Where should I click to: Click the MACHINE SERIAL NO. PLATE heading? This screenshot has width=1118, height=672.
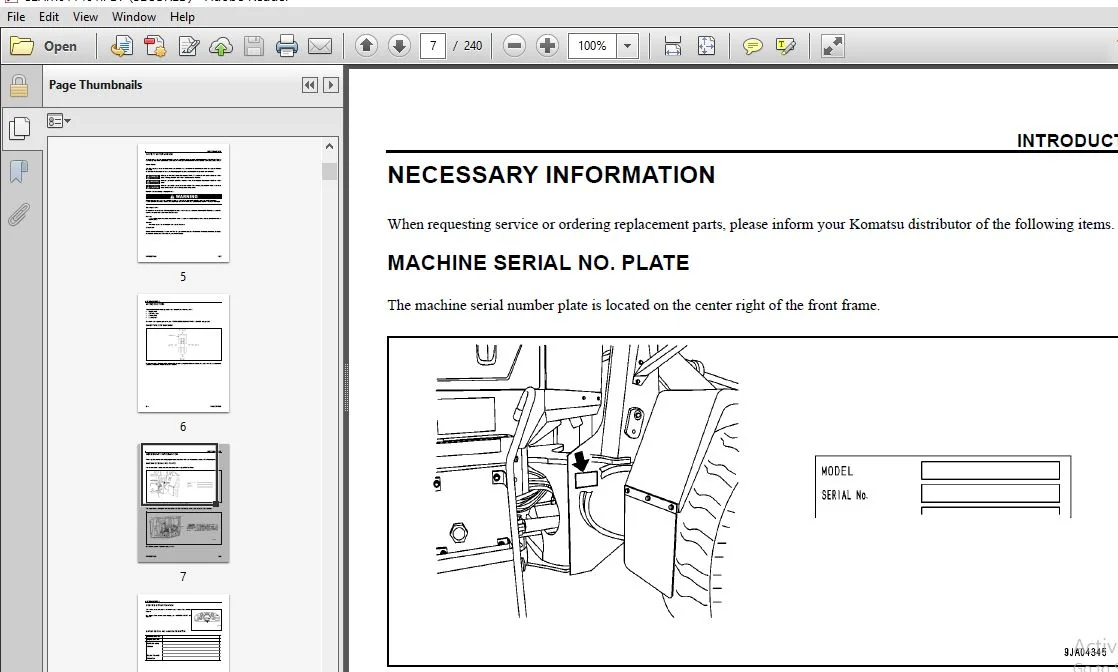click(538, 263)
